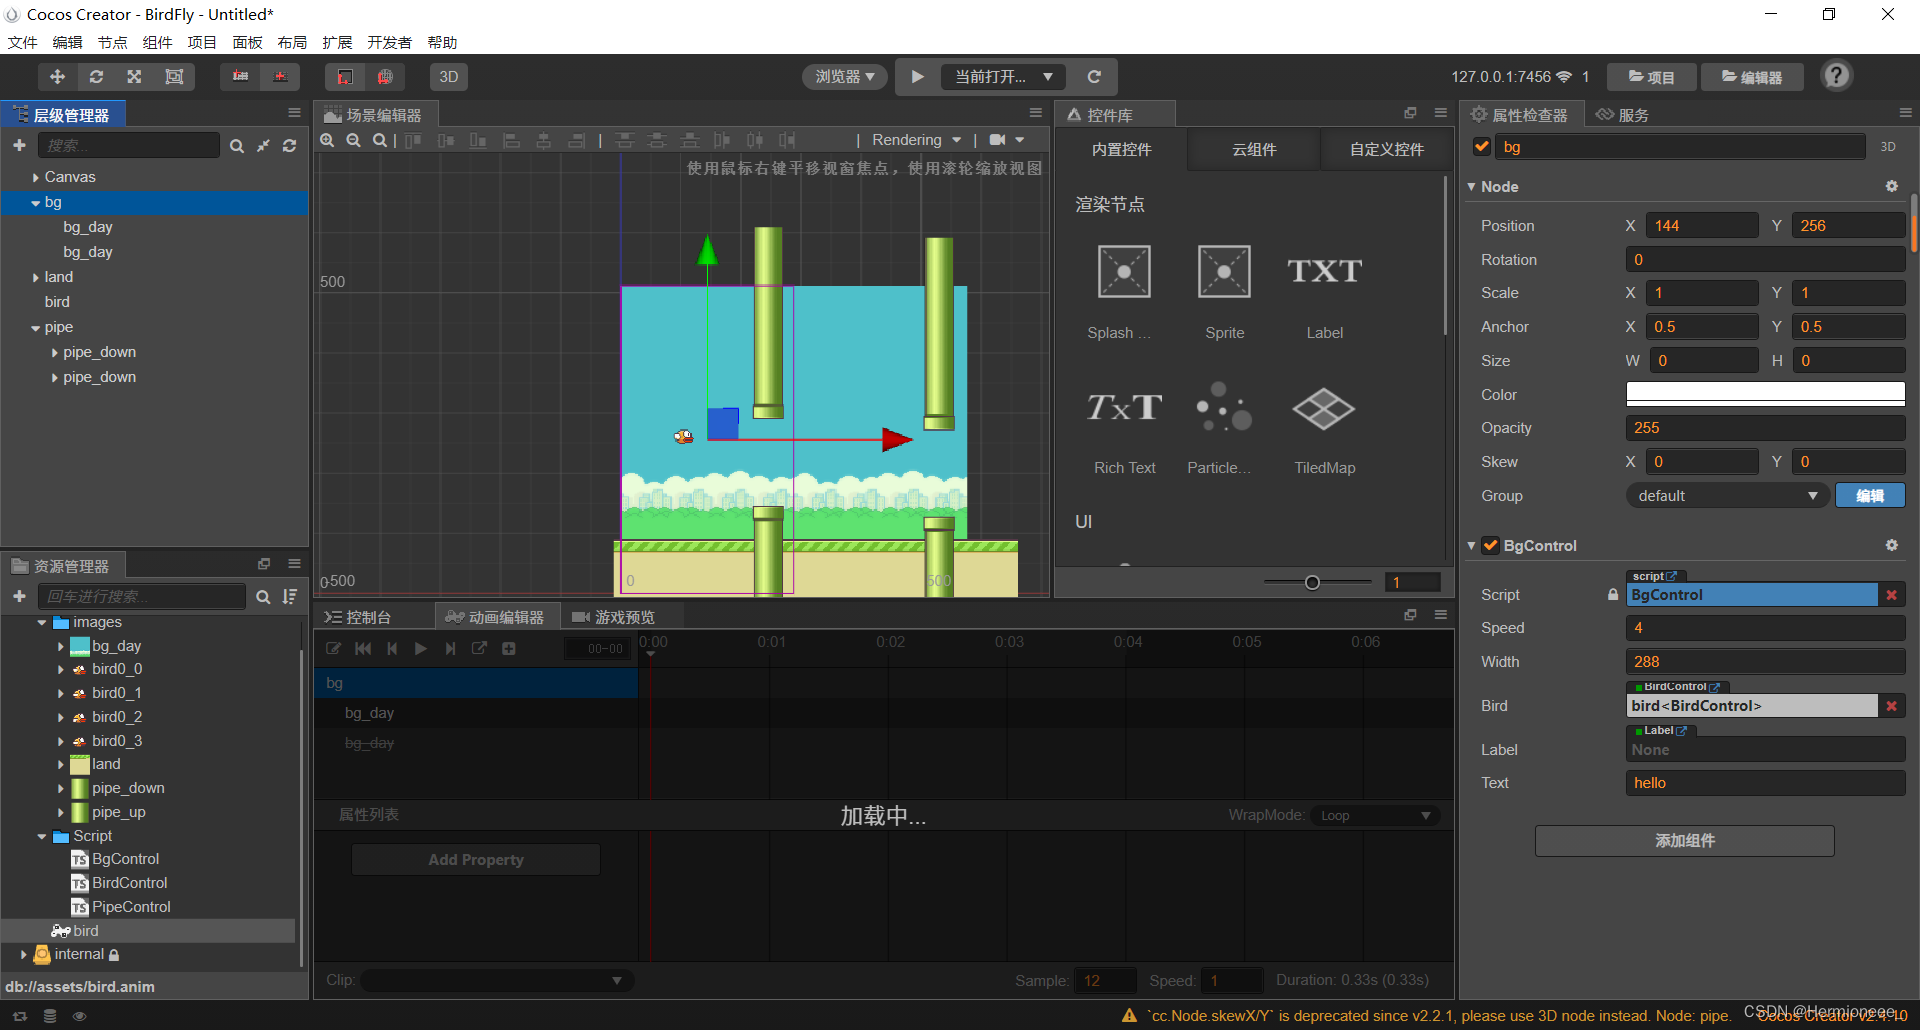Collapse the images folder in assets
1920x1030 pixels.
pos(42,623)
